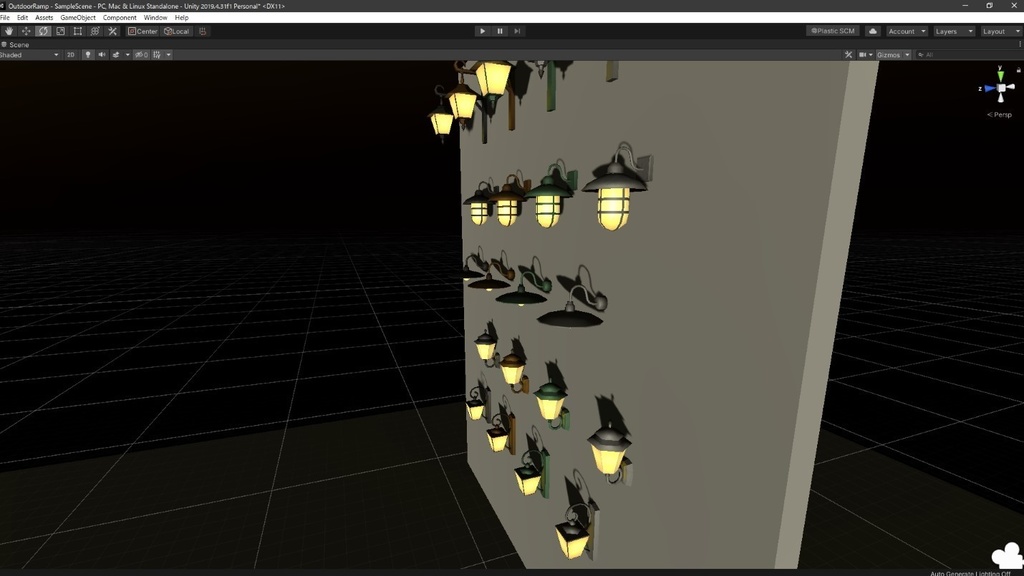Switch Persp projection label

[999, 114]
